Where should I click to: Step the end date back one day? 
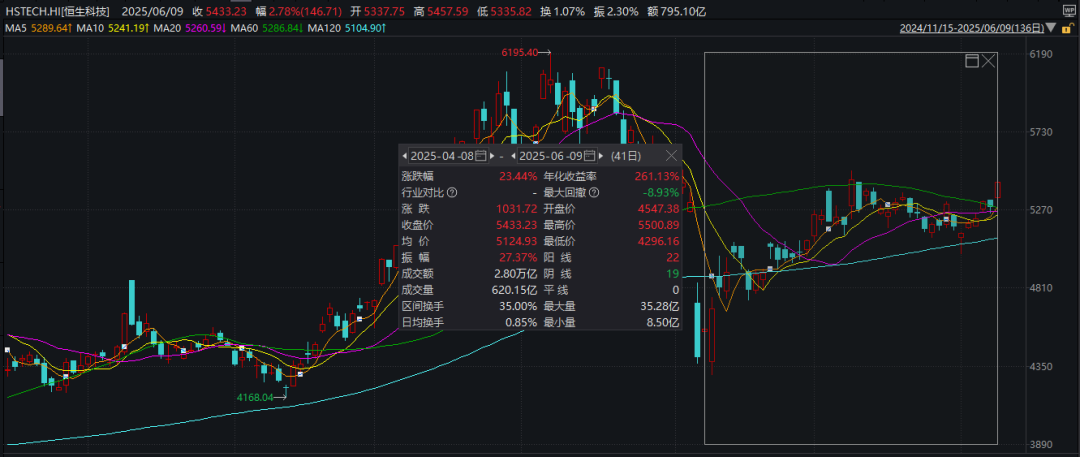point(514,156)
